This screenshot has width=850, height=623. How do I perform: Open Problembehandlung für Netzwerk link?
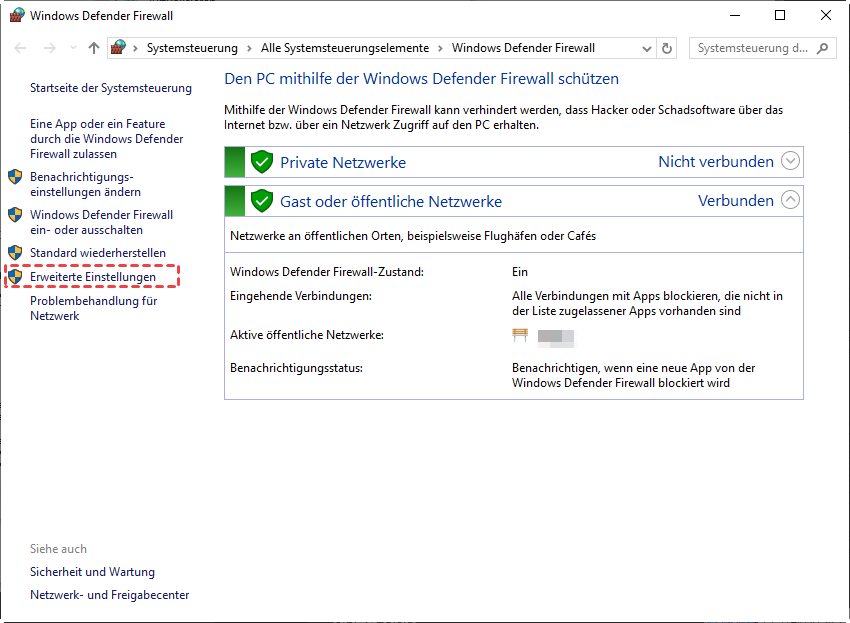pos(93,308)
